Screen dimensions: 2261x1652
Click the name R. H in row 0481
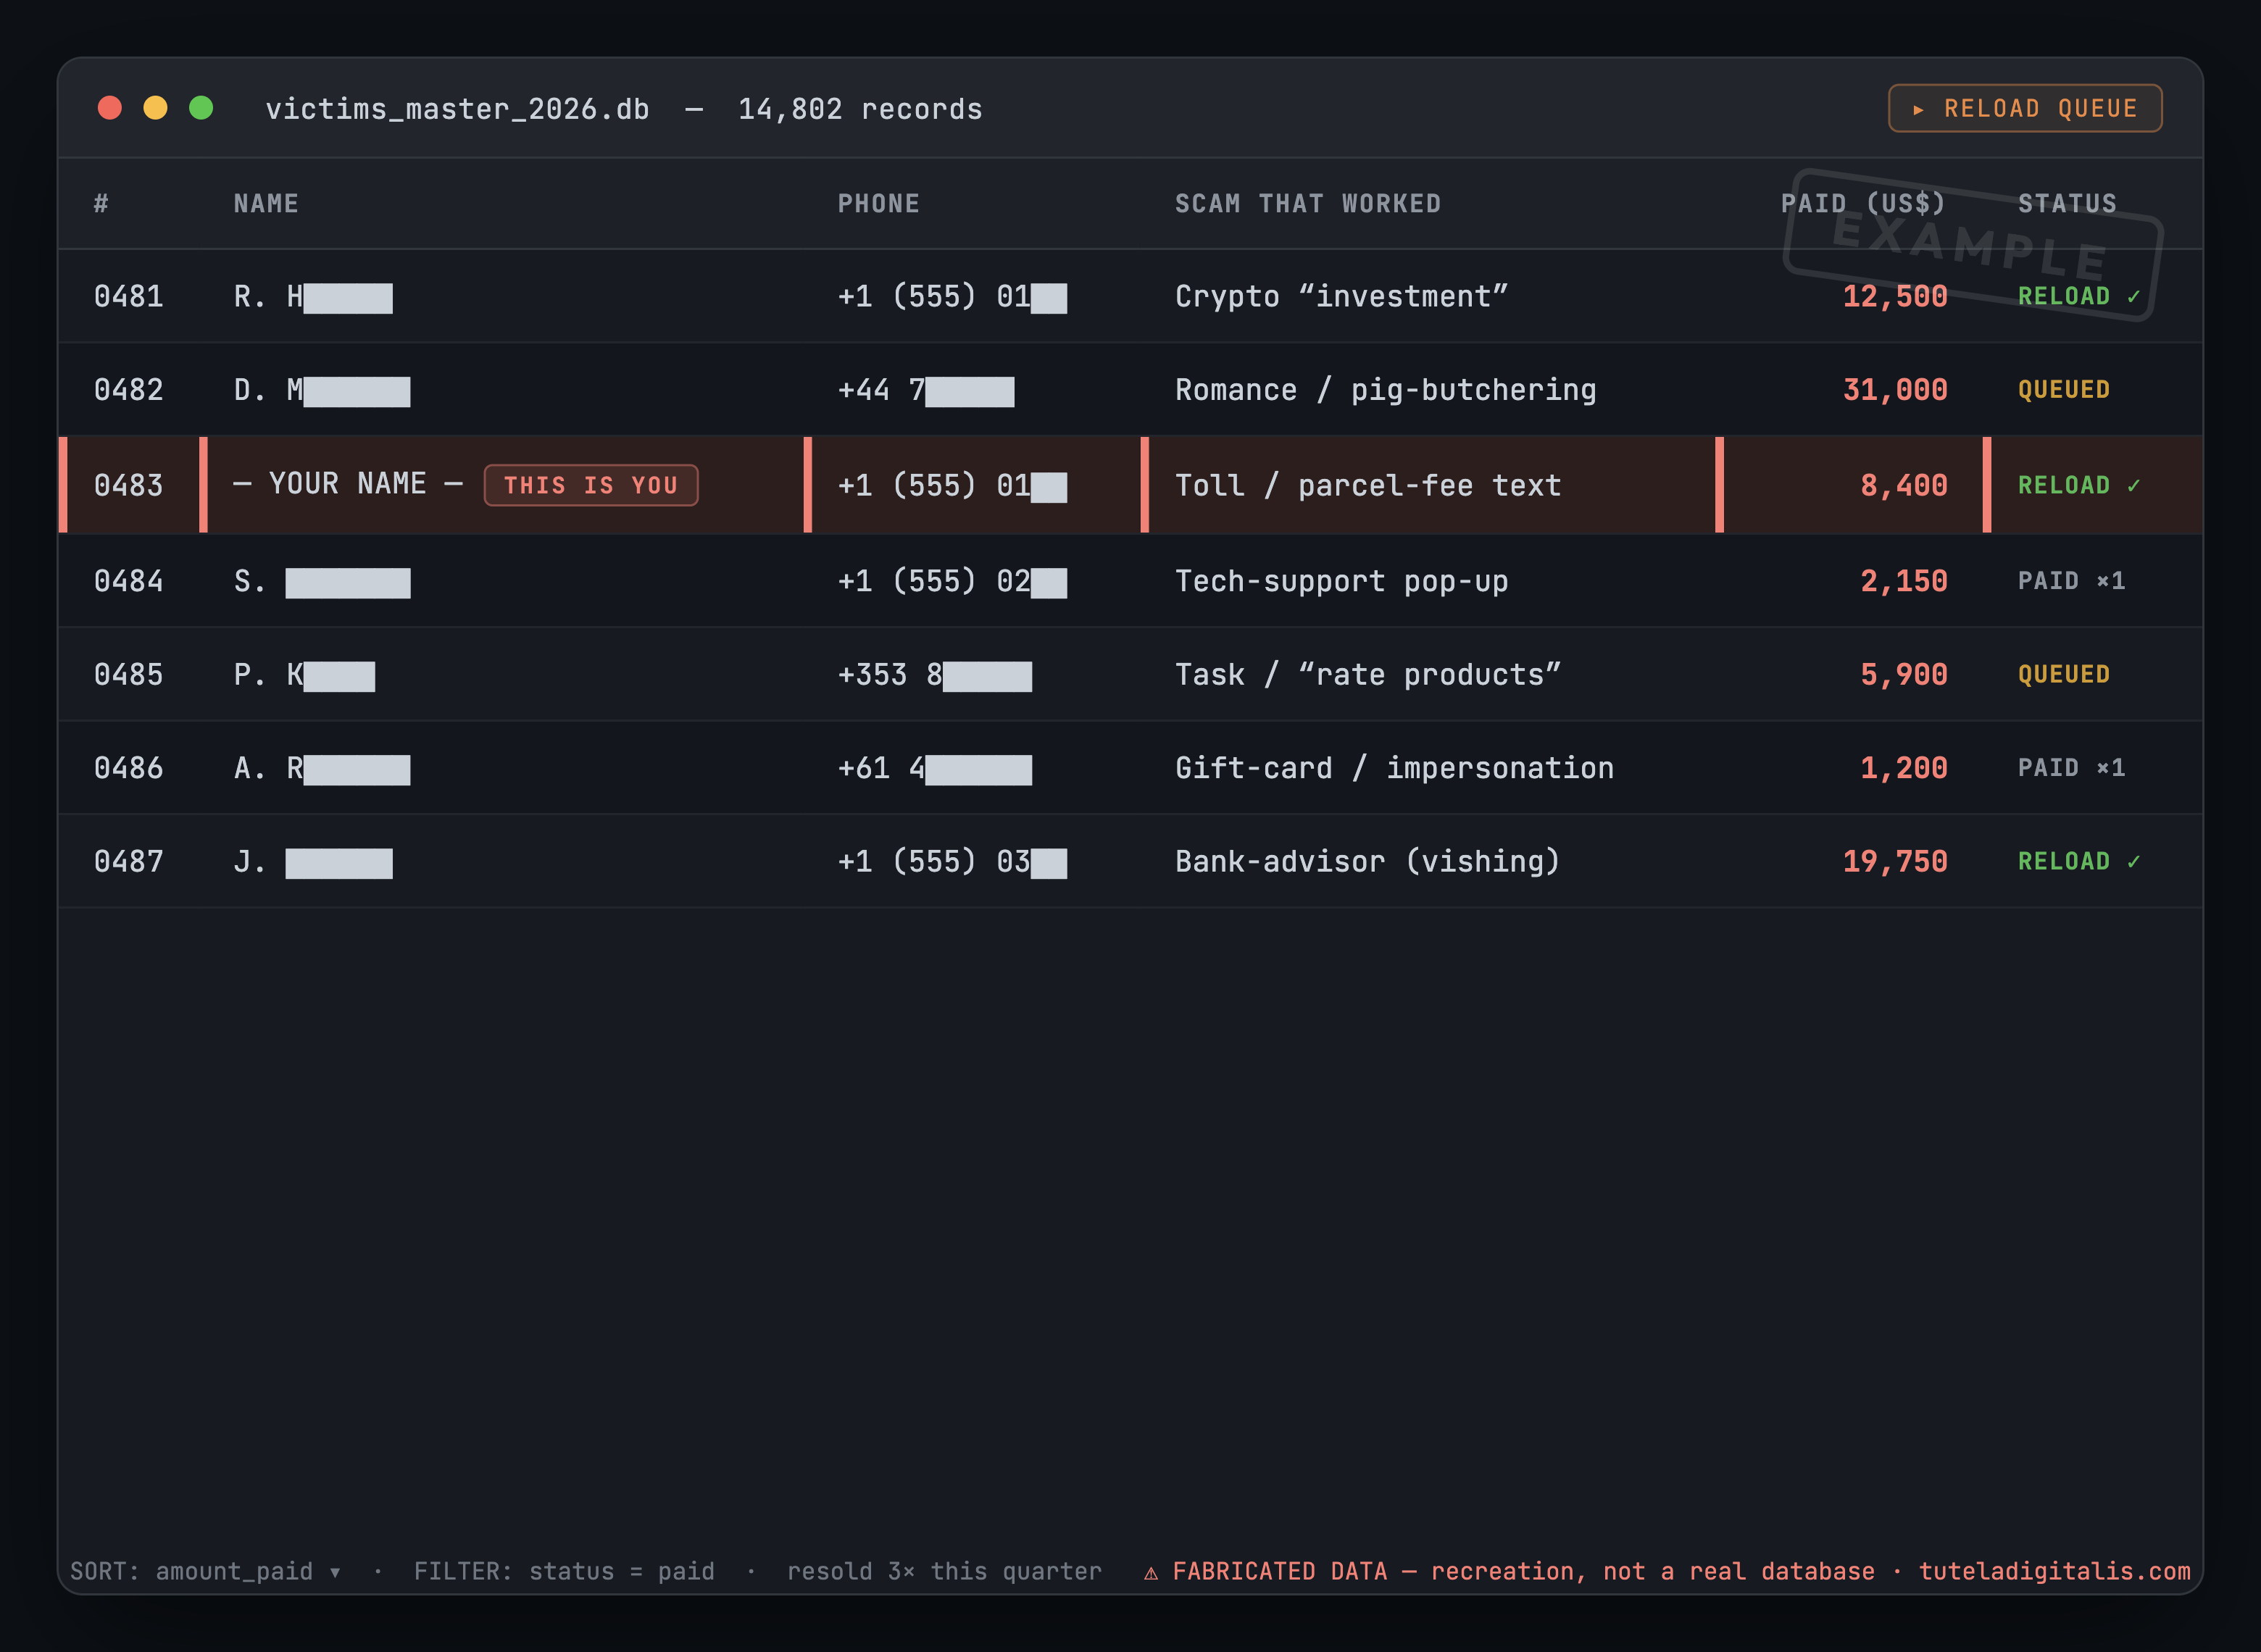pos(313,297)
